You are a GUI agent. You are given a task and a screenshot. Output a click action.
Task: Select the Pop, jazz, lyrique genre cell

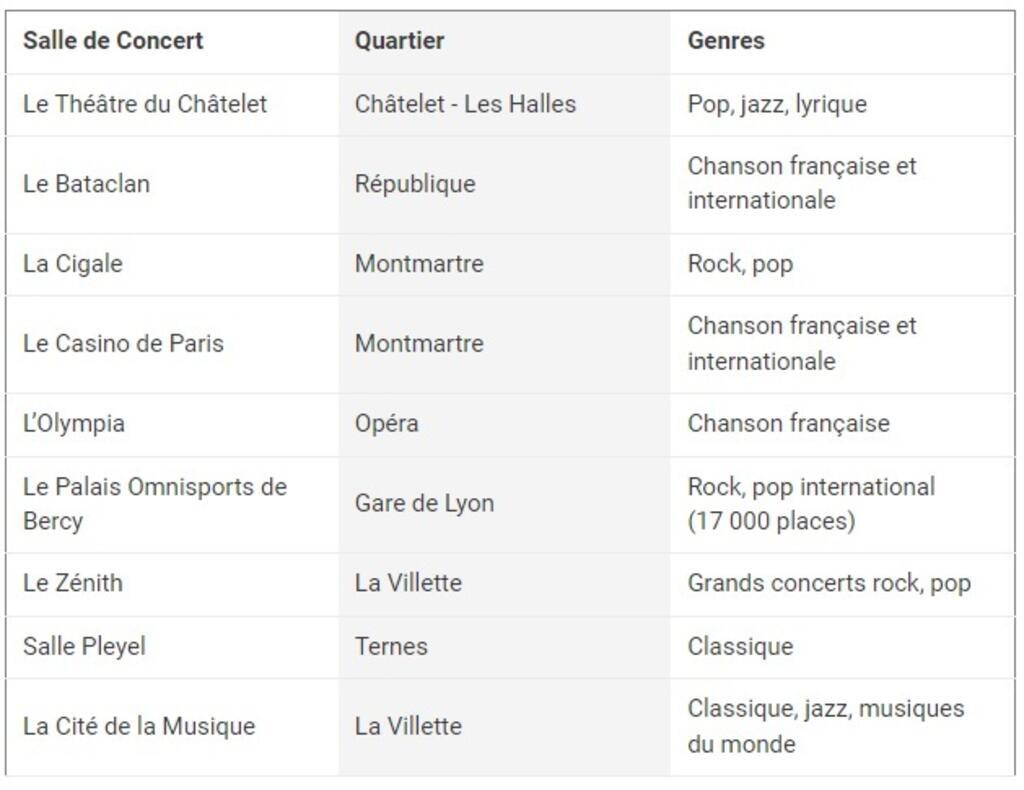(842, 104)
